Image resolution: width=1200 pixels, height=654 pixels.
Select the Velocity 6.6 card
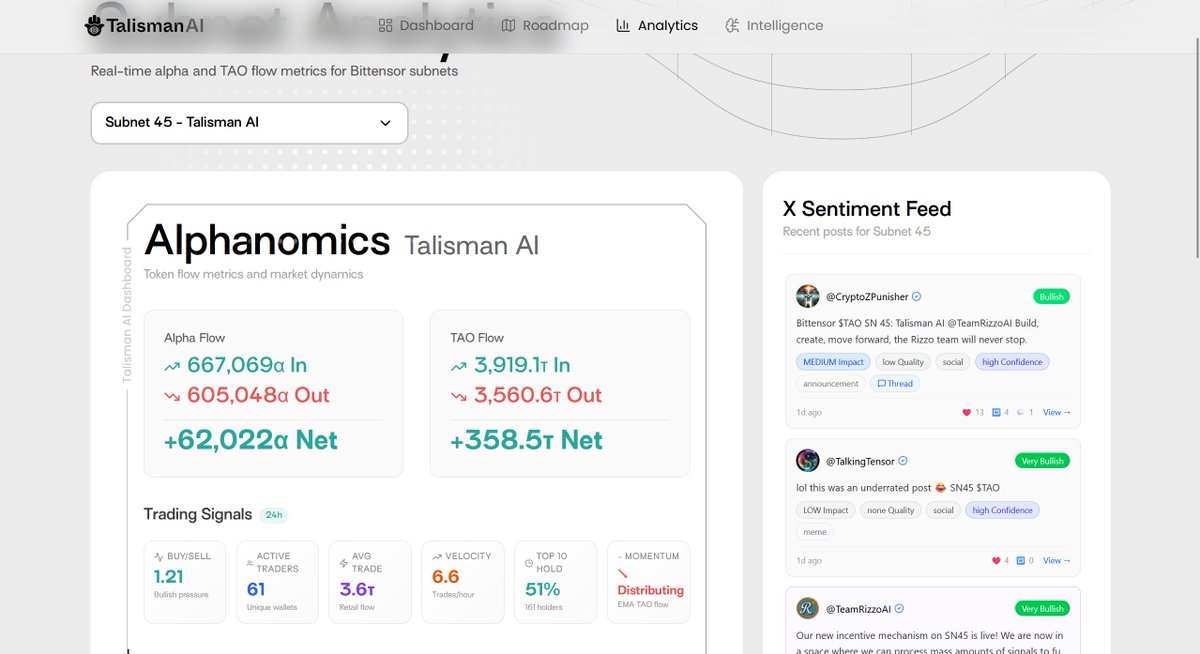point(462,582)
